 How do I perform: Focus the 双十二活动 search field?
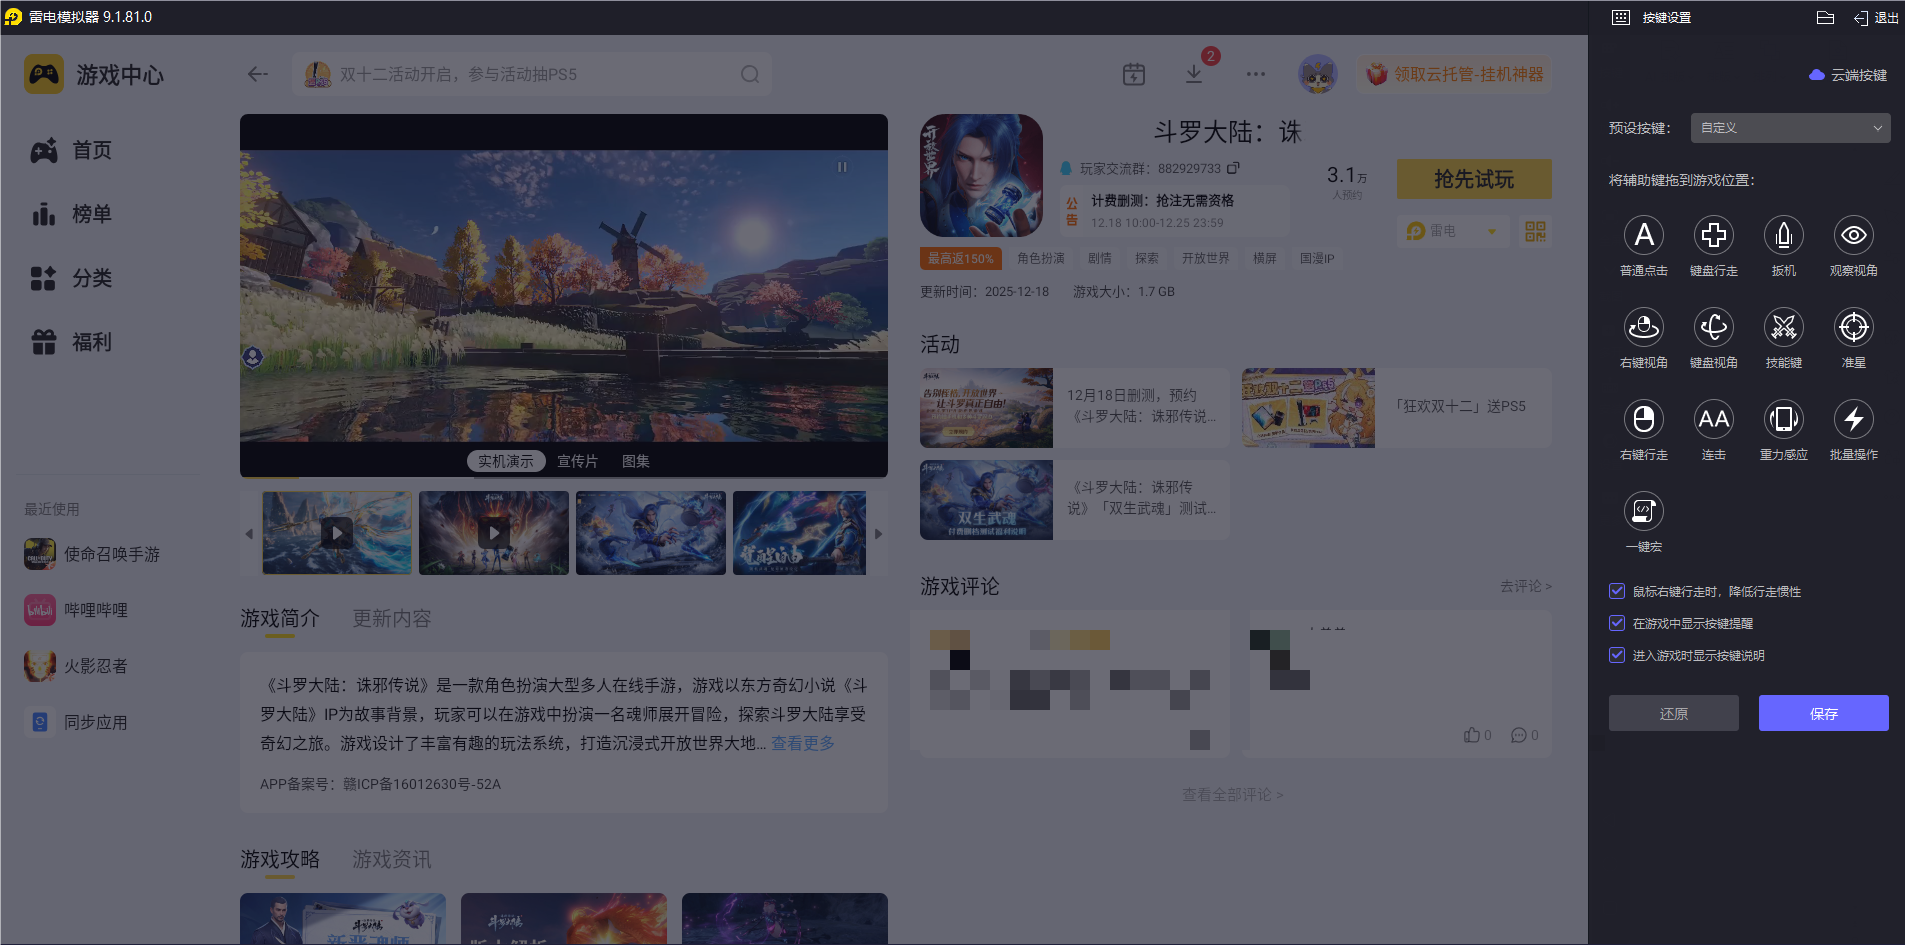(x=532, y=74)
